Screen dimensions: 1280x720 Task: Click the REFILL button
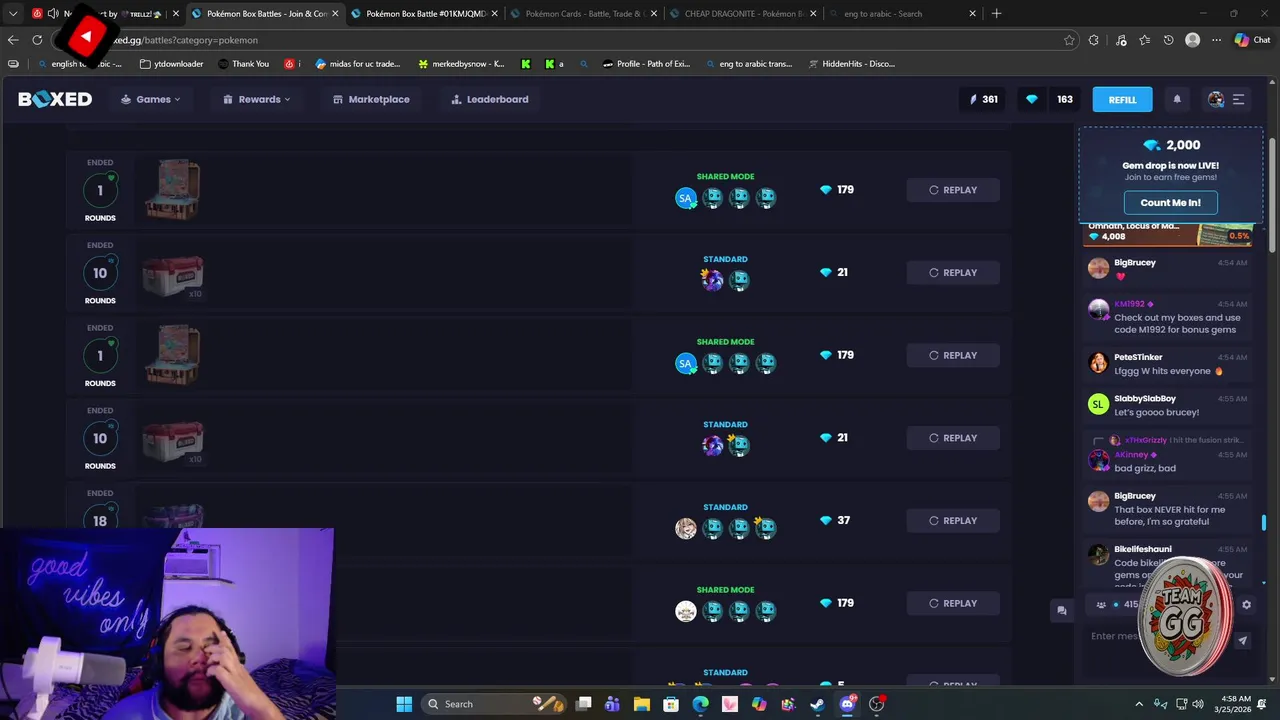[x=1122, y=99]
